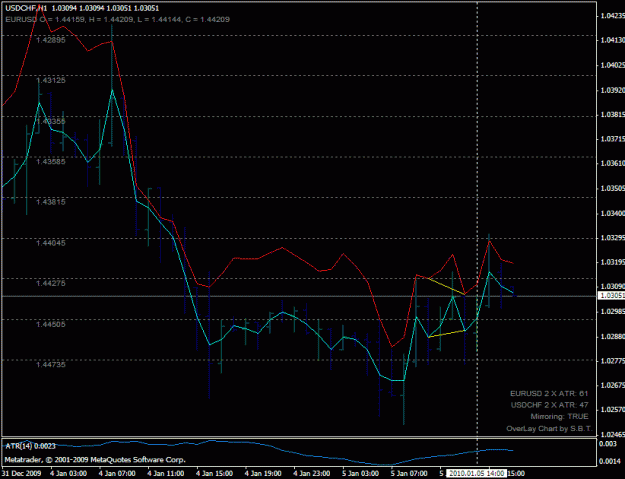The height and width of the screenshot is (479, 625).
Task: Click the 5 Jan 03:00 time axis label
Action: click(x=360, y=473)
